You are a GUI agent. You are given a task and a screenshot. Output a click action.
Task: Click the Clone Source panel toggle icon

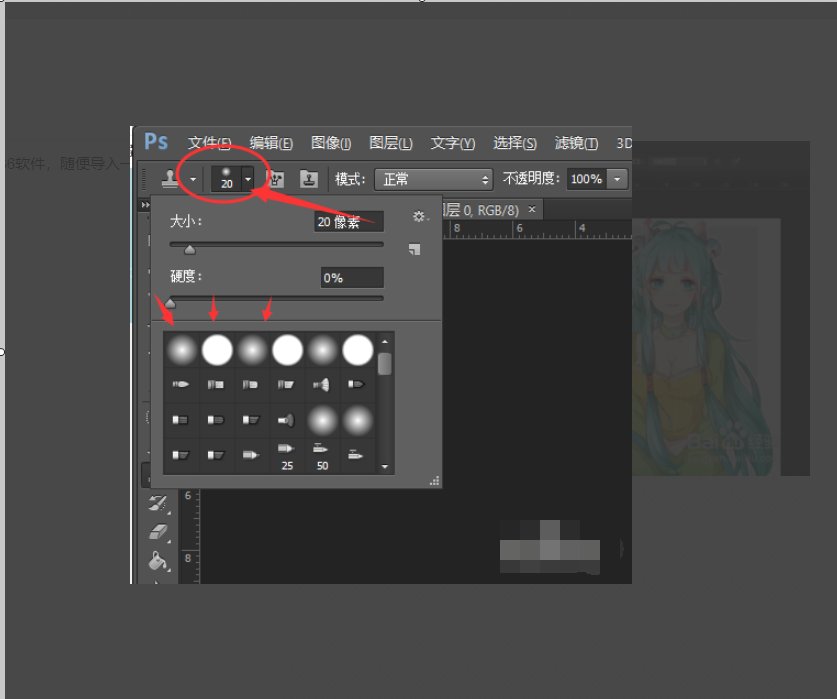click(x=310, y=180)
